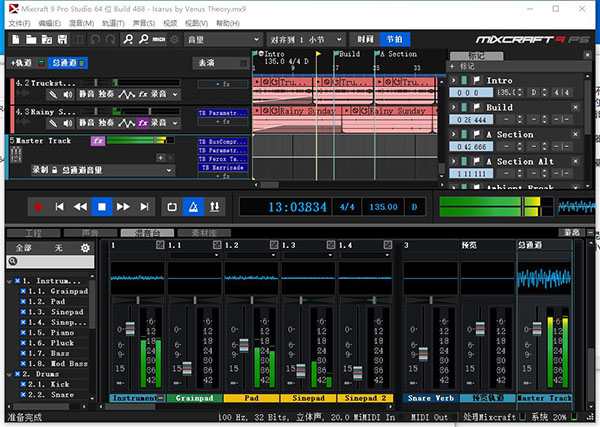600x427 pixels.
Task: Click the MIDI toolbar icon
Action: point(159,39)
